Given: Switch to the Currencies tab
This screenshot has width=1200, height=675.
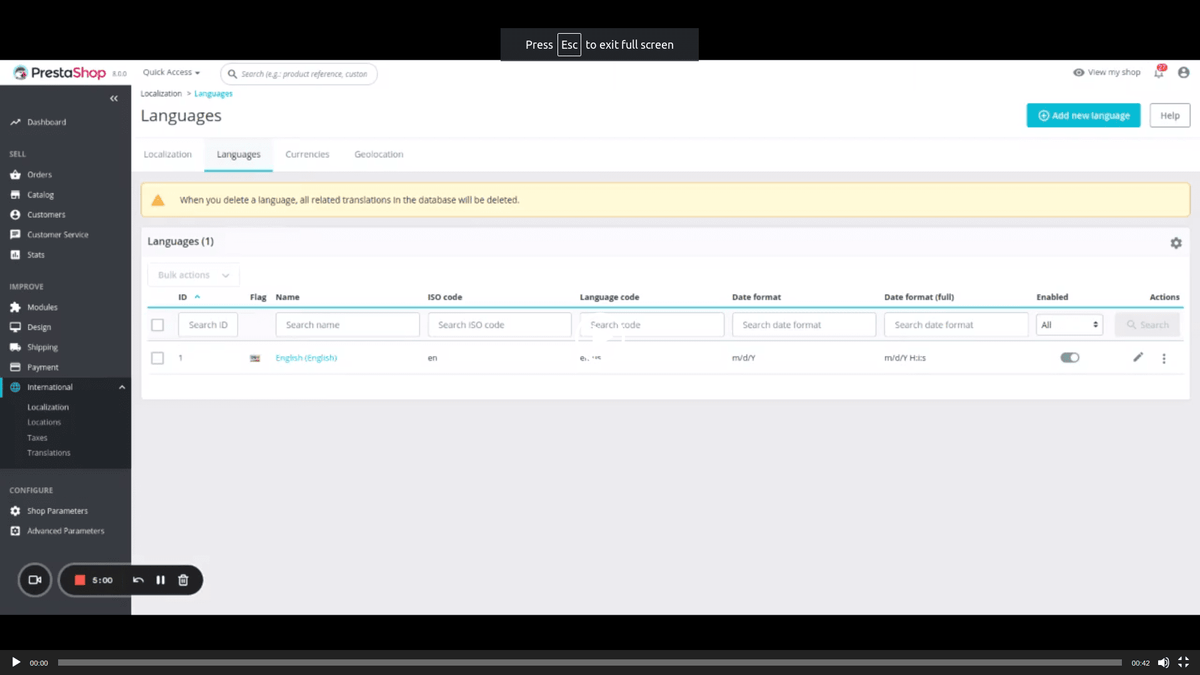Looking at the screenshot, I should pos(307,154).
